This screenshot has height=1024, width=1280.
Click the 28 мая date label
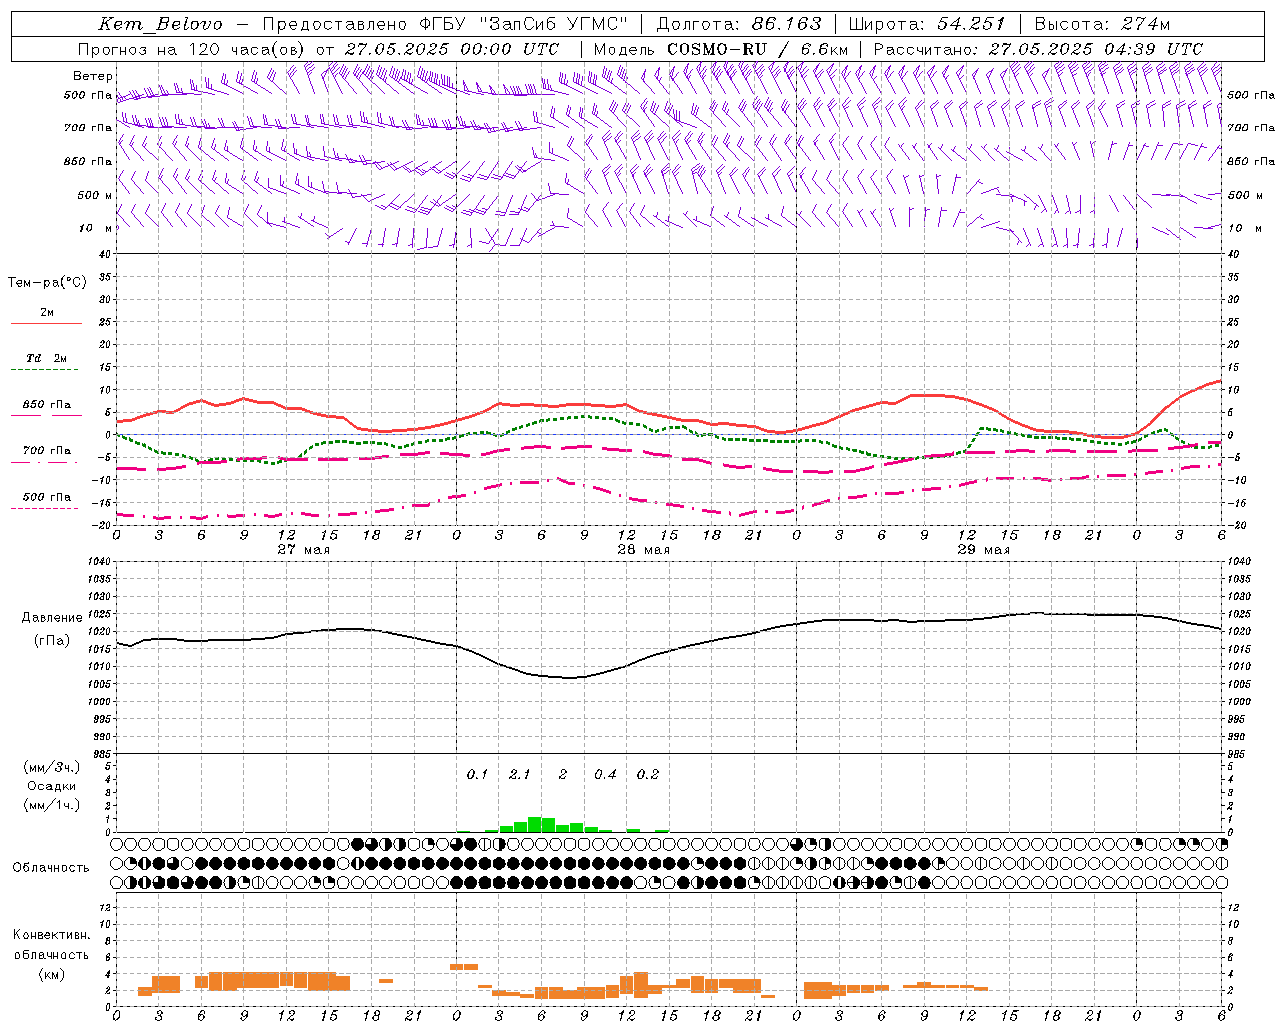(643, 550)
